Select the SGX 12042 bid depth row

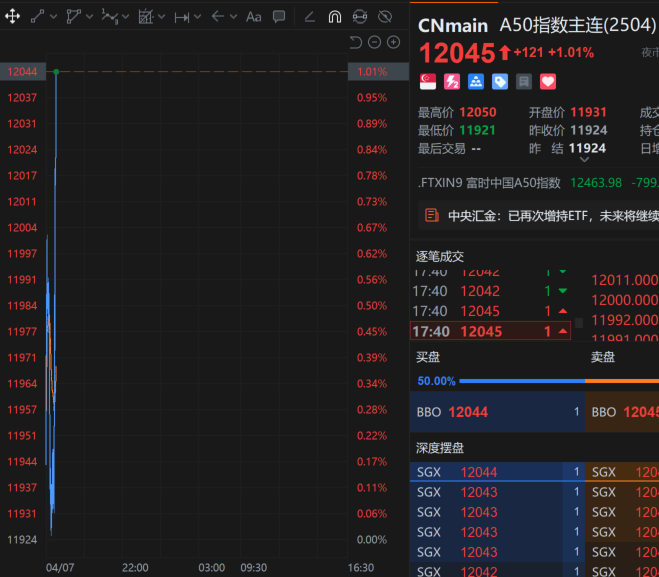(497, 571)
